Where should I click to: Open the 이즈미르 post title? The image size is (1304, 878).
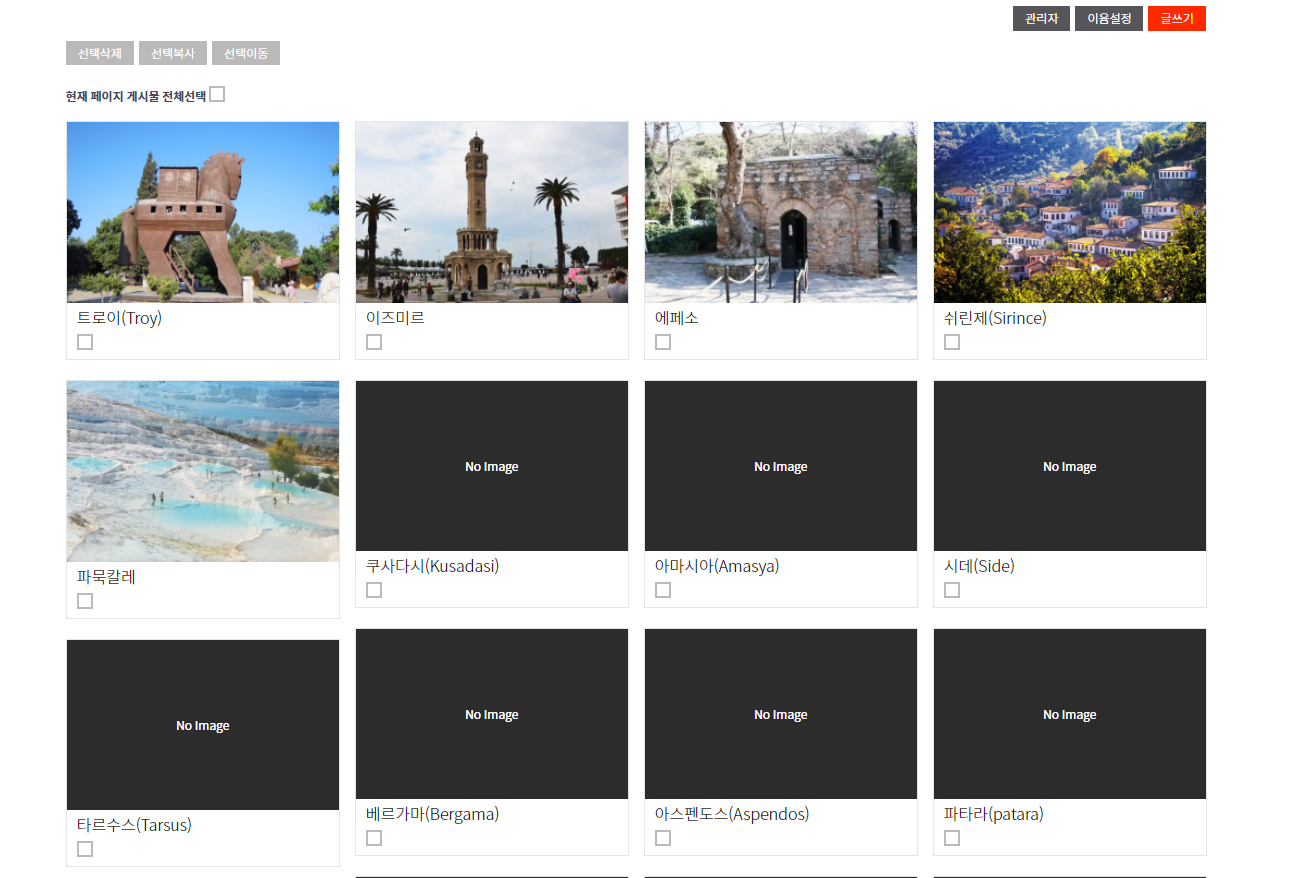pyautogui.click(x=395, y=318)
